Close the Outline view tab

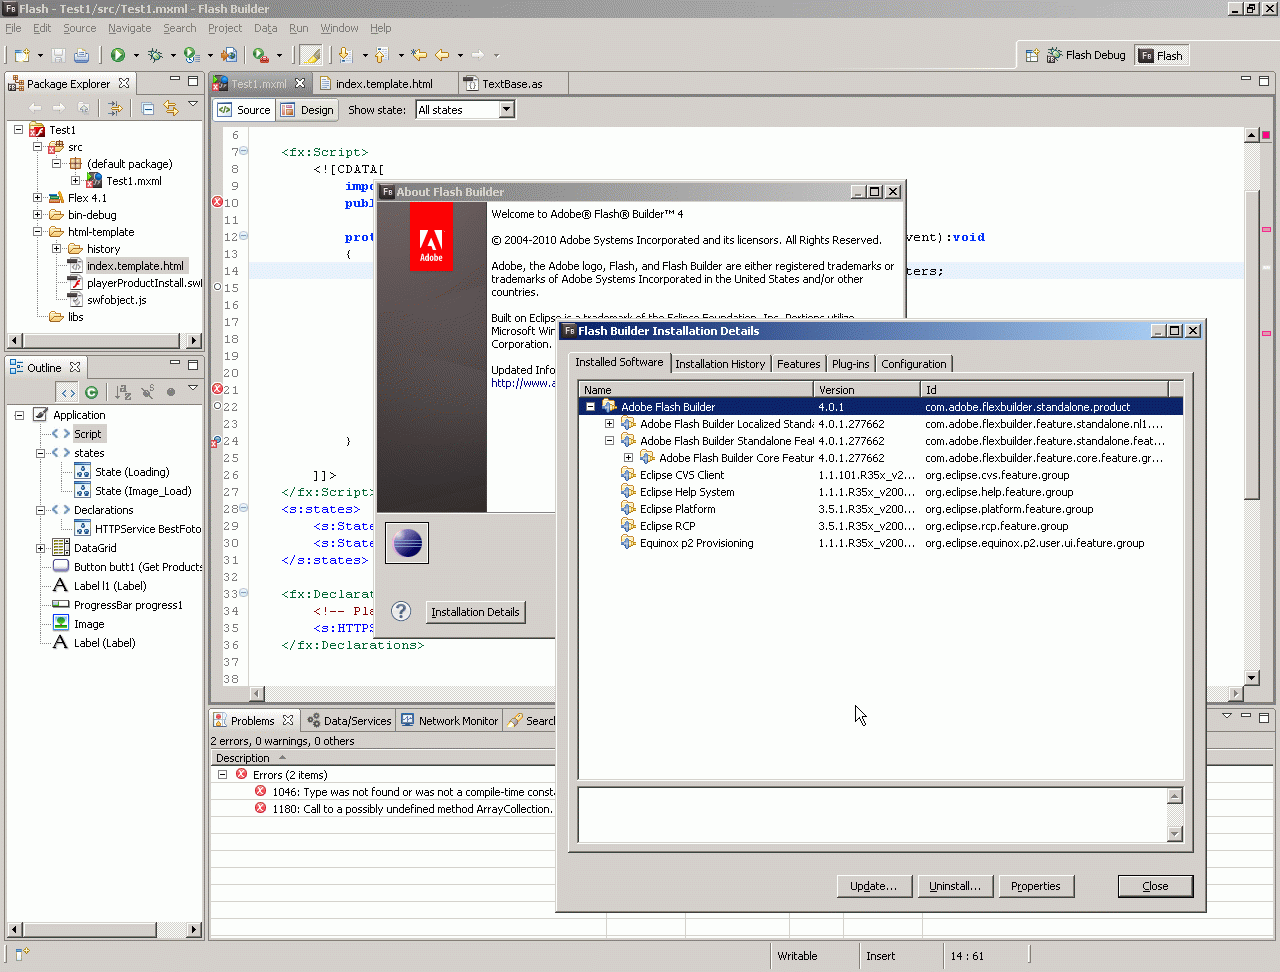coord(75,367)
